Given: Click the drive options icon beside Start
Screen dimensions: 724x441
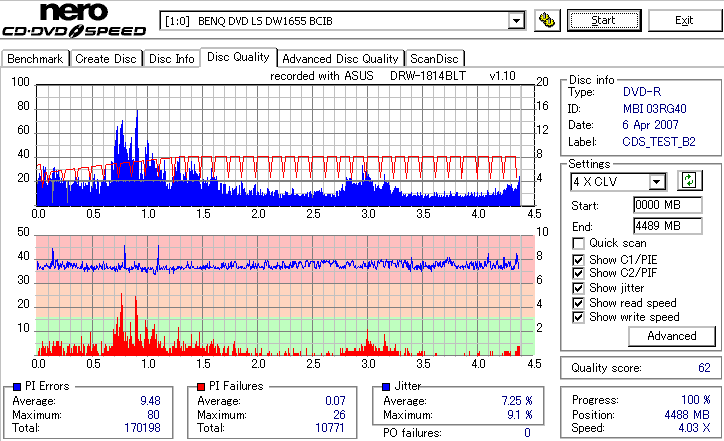Looking at the screenshot, I should click(547, 20).
